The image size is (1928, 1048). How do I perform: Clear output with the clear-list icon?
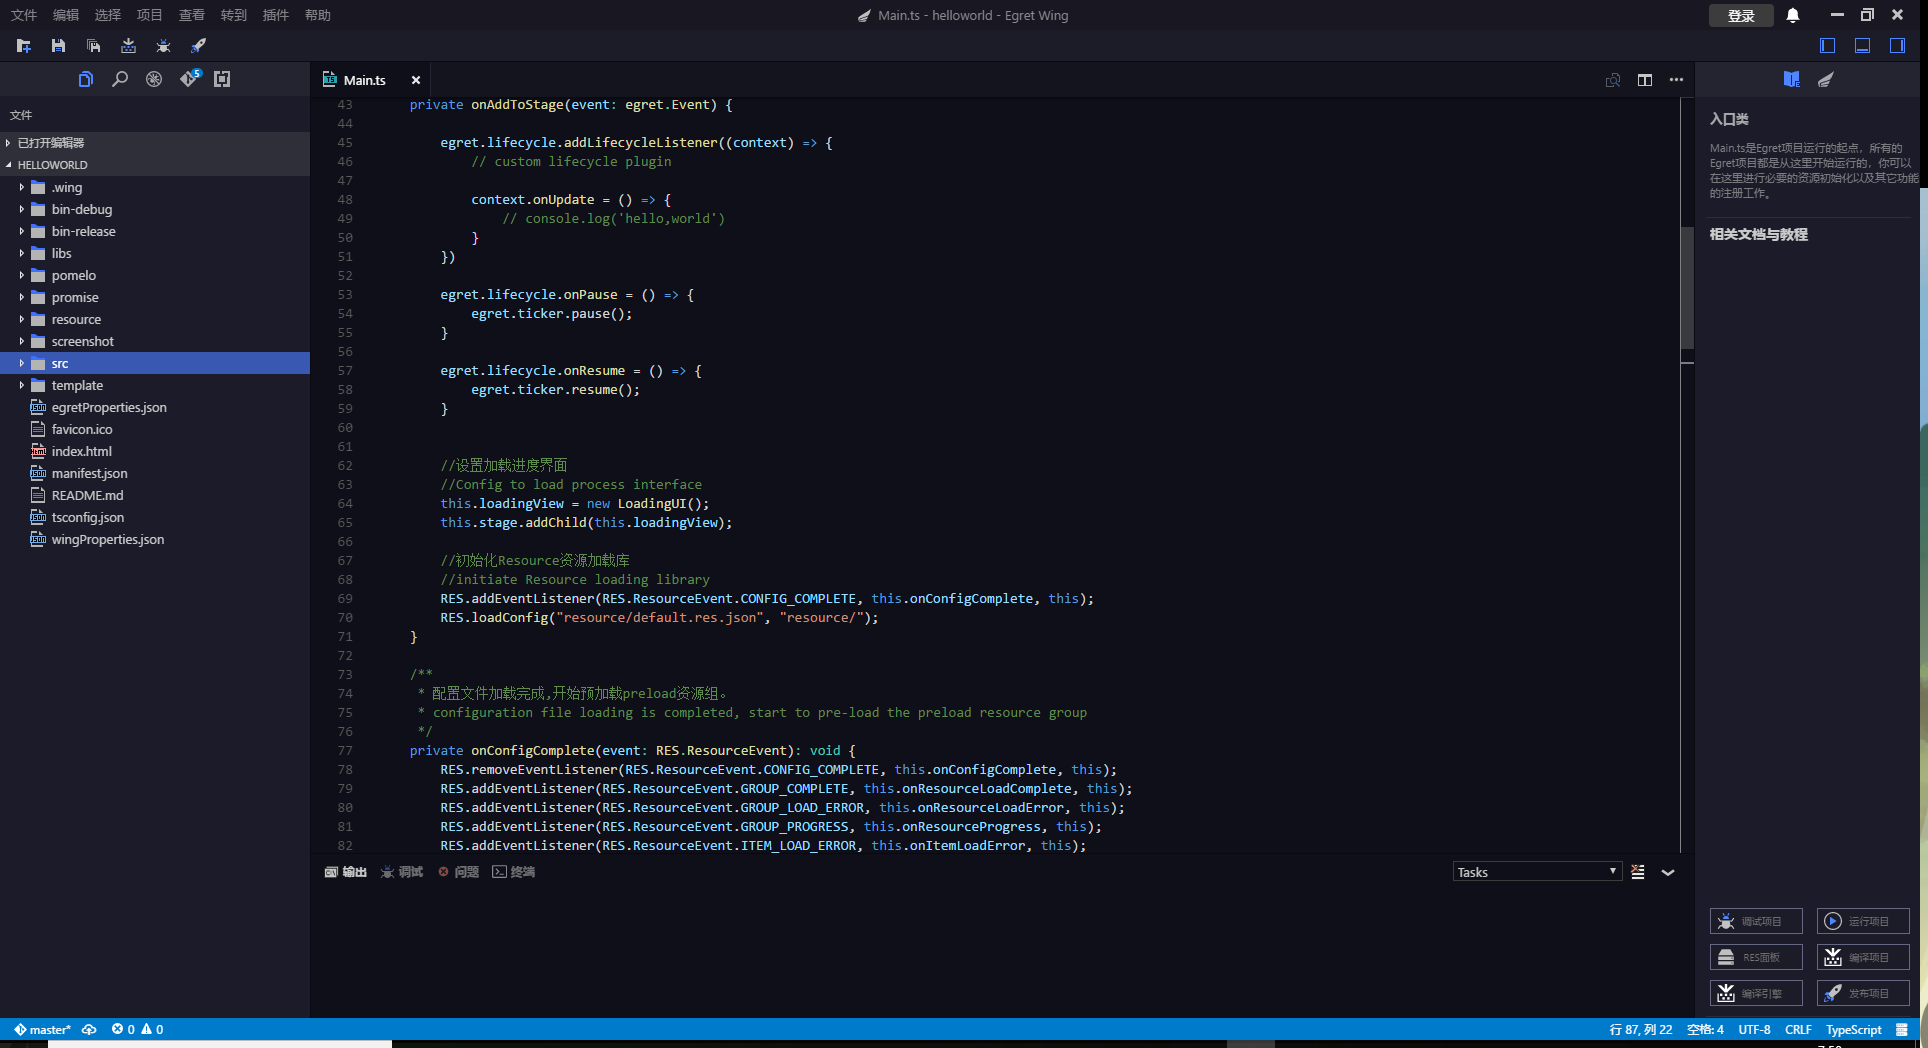point(1638,872)
